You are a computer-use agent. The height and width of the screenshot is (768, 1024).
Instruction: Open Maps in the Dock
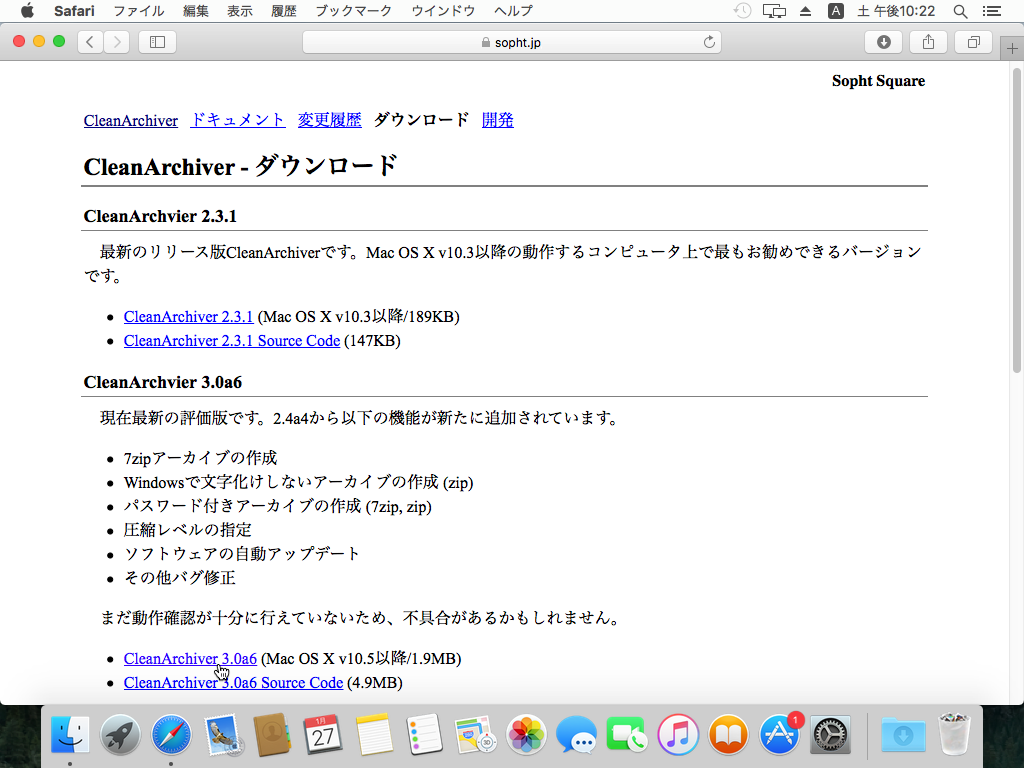pos(475,735)
